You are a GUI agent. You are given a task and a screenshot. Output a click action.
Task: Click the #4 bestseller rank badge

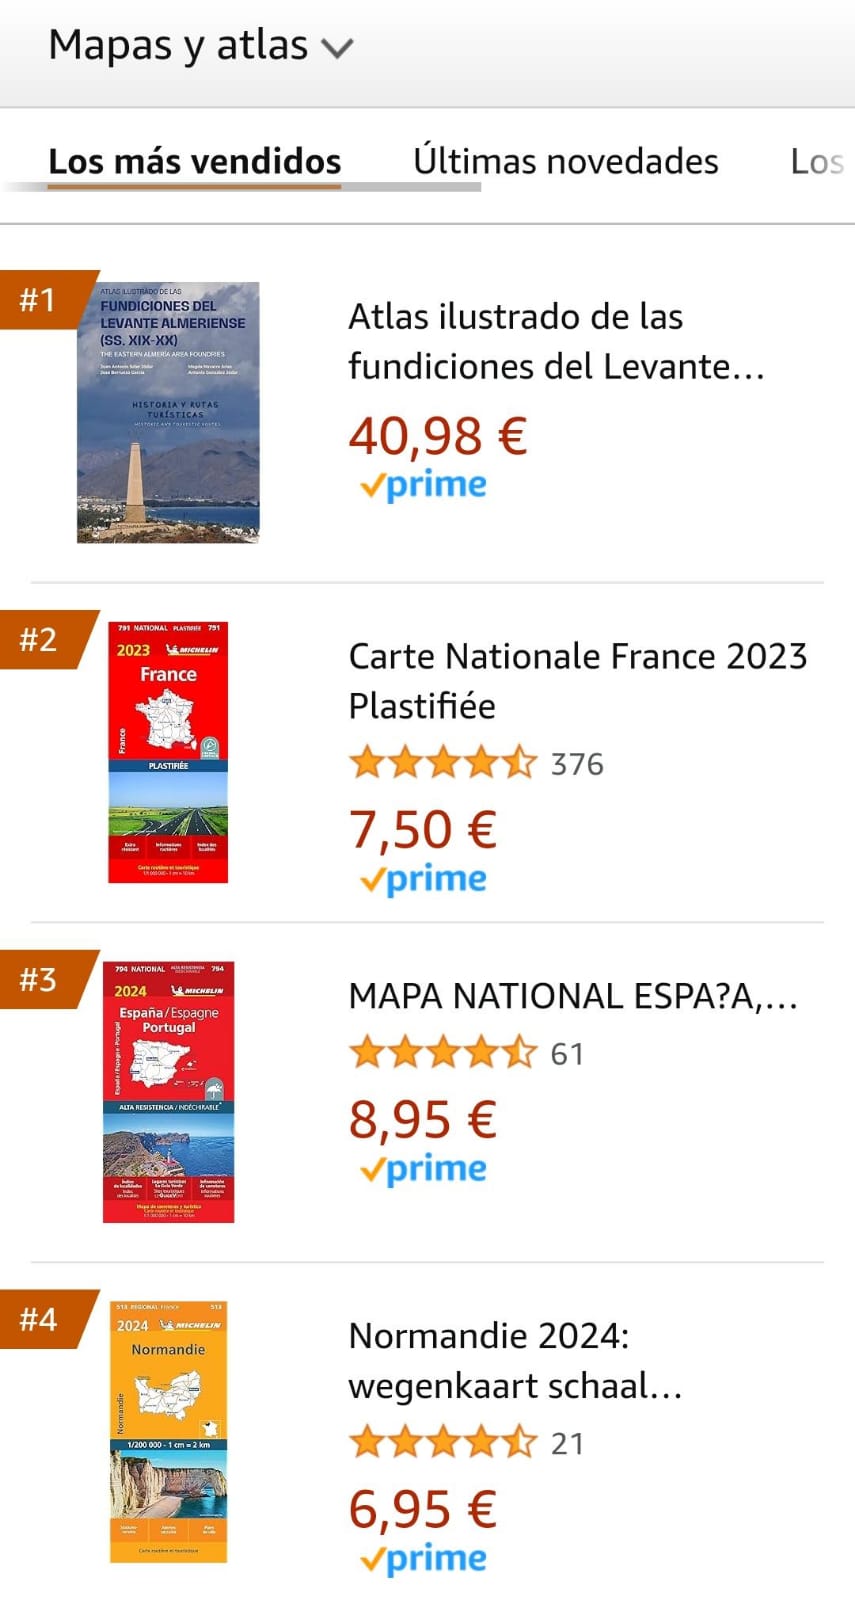tap(40, 1319)
